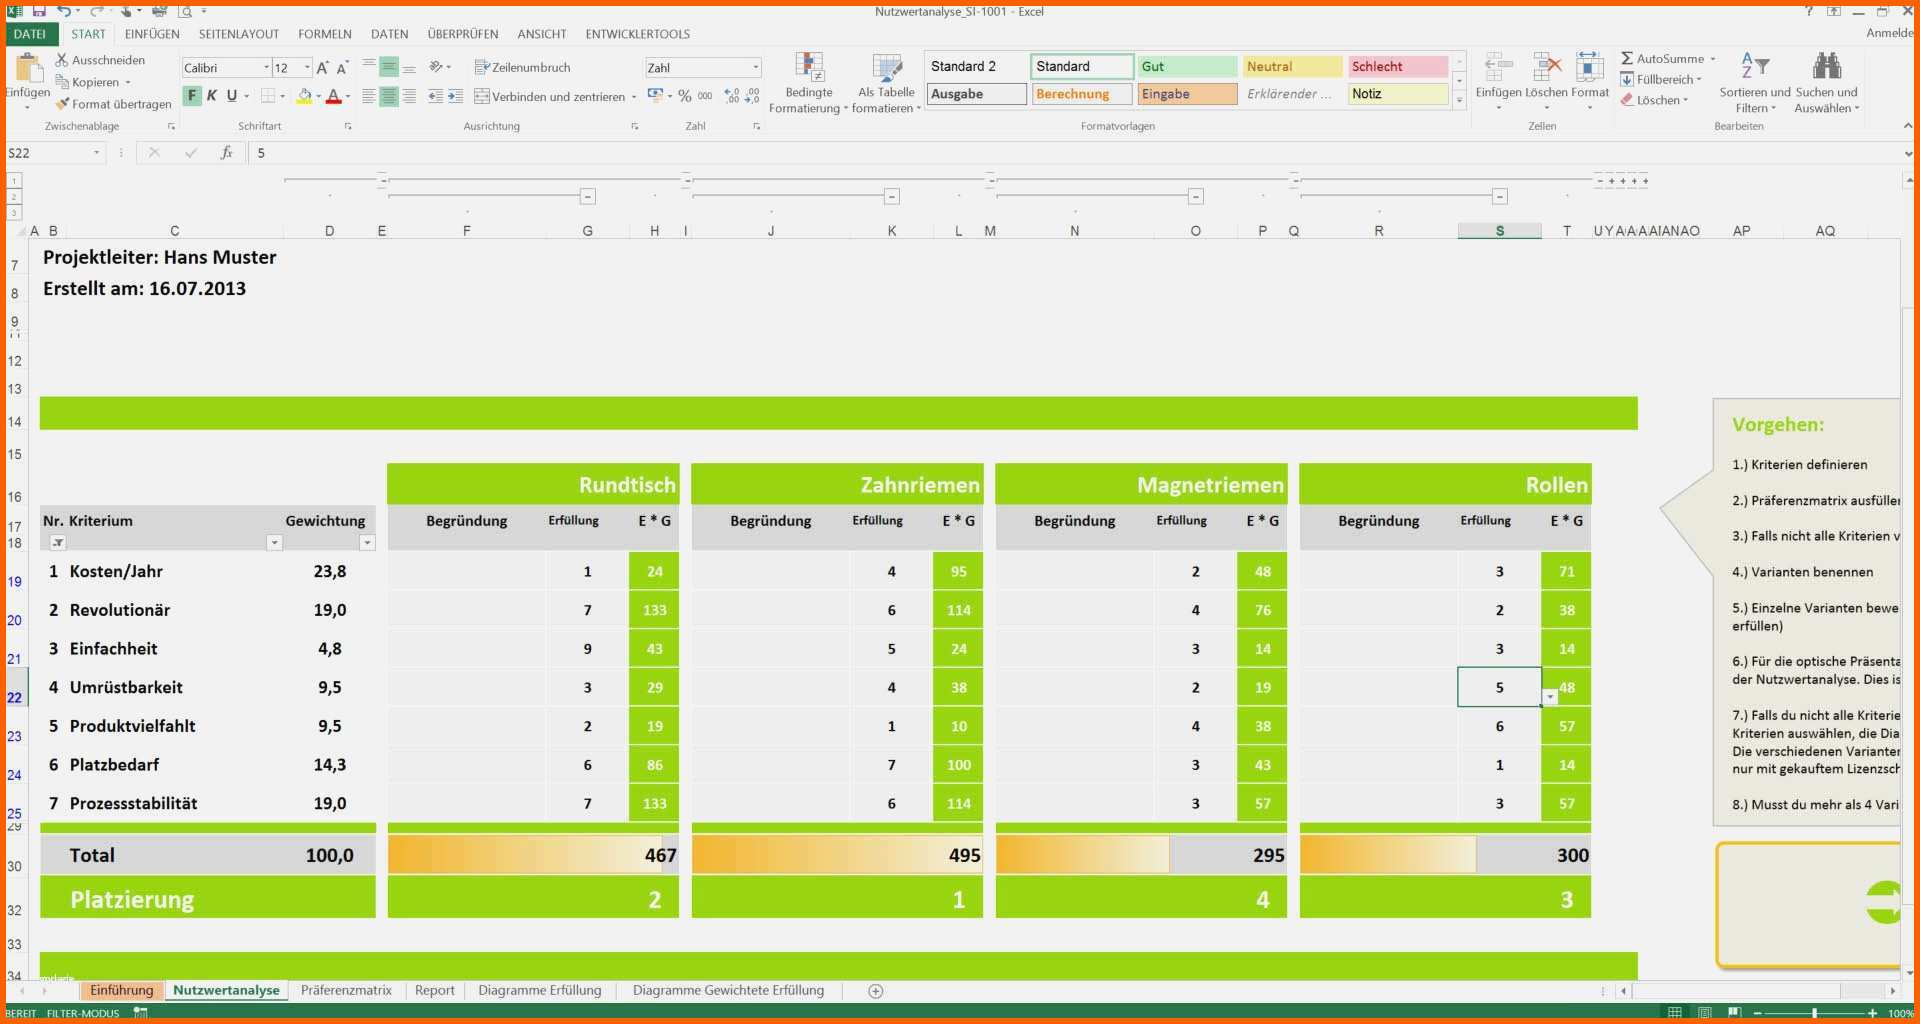Open the Nr. column filter button
This screenshot has height=1024, width=1920.
pyautogui.click(x=58, y=543)
